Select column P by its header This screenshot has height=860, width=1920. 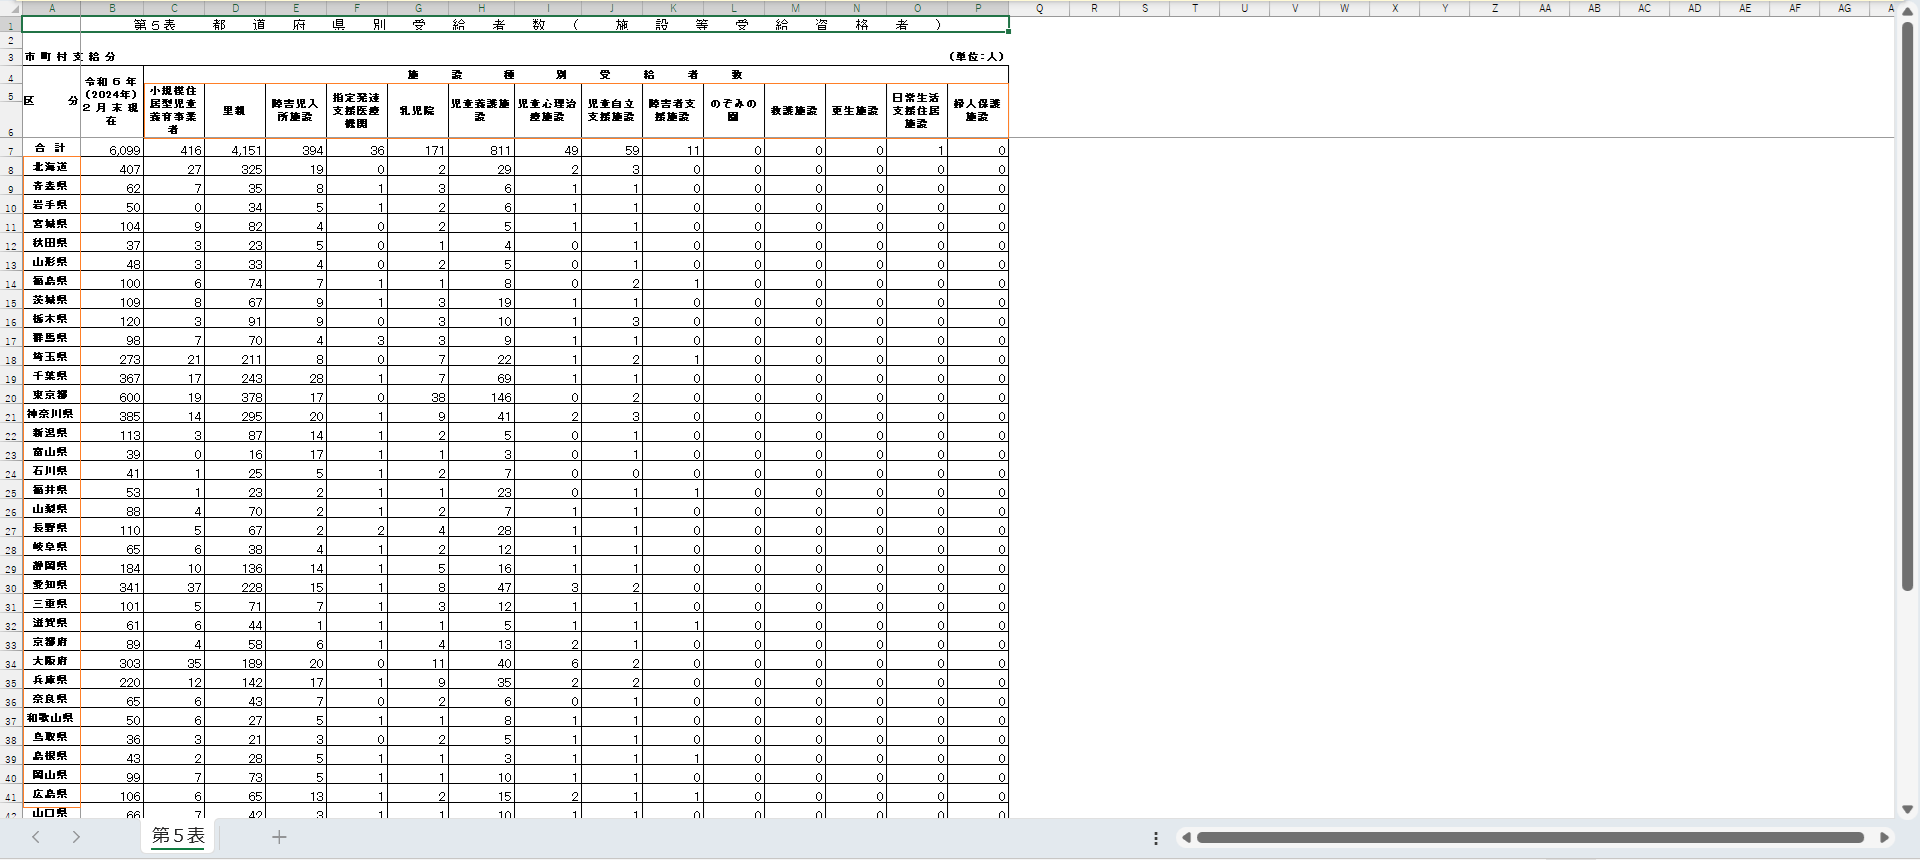[978, 8]
